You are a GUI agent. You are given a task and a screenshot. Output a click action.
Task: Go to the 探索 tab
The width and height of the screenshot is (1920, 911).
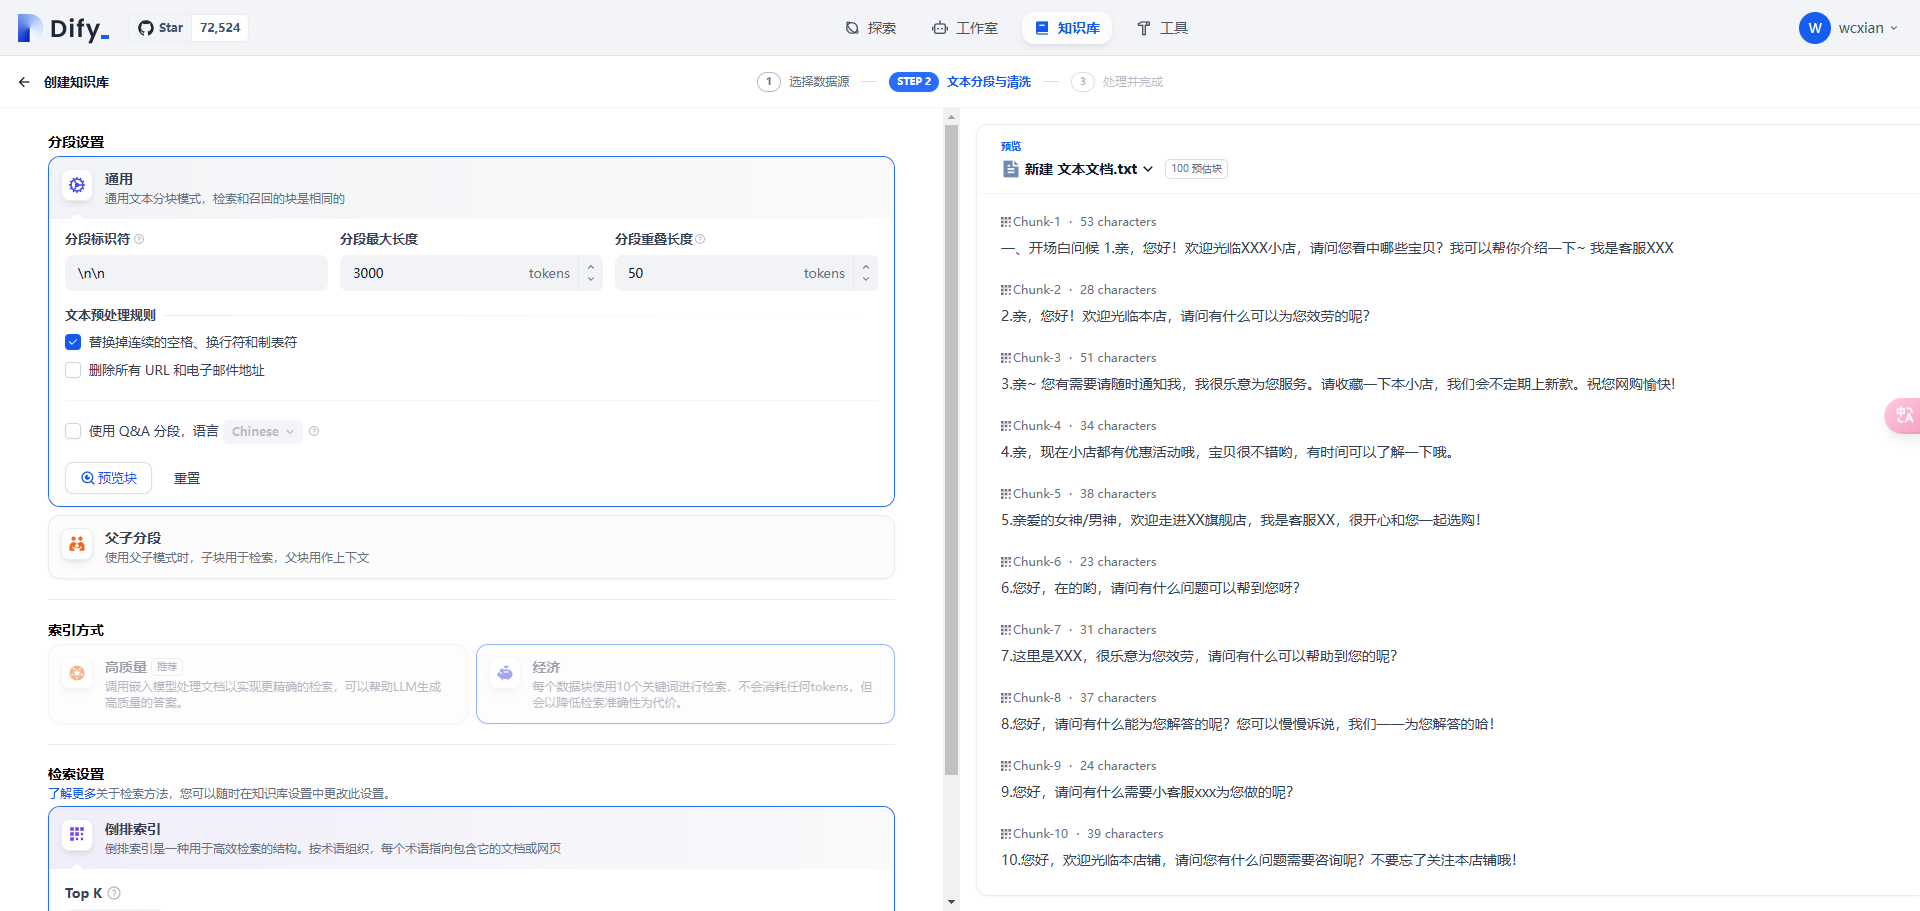(x=870, y=28)
